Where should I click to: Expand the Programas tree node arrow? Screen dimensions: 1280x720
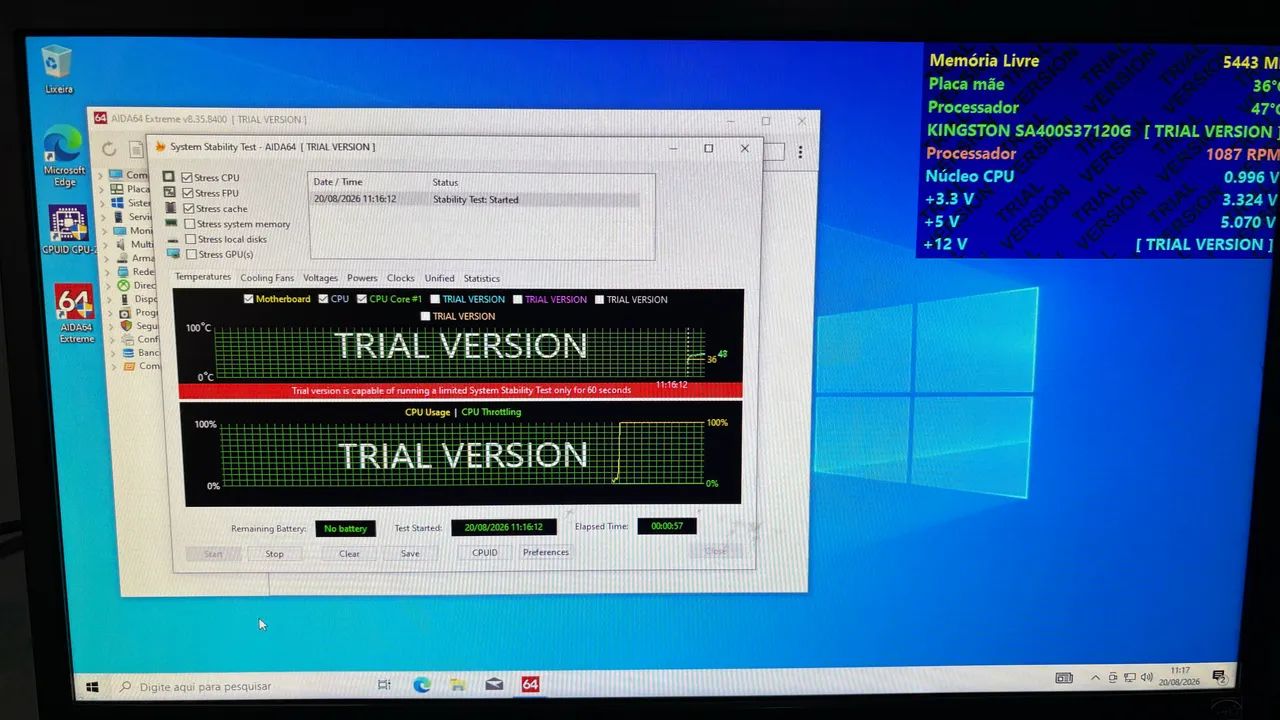coord(111,313)
